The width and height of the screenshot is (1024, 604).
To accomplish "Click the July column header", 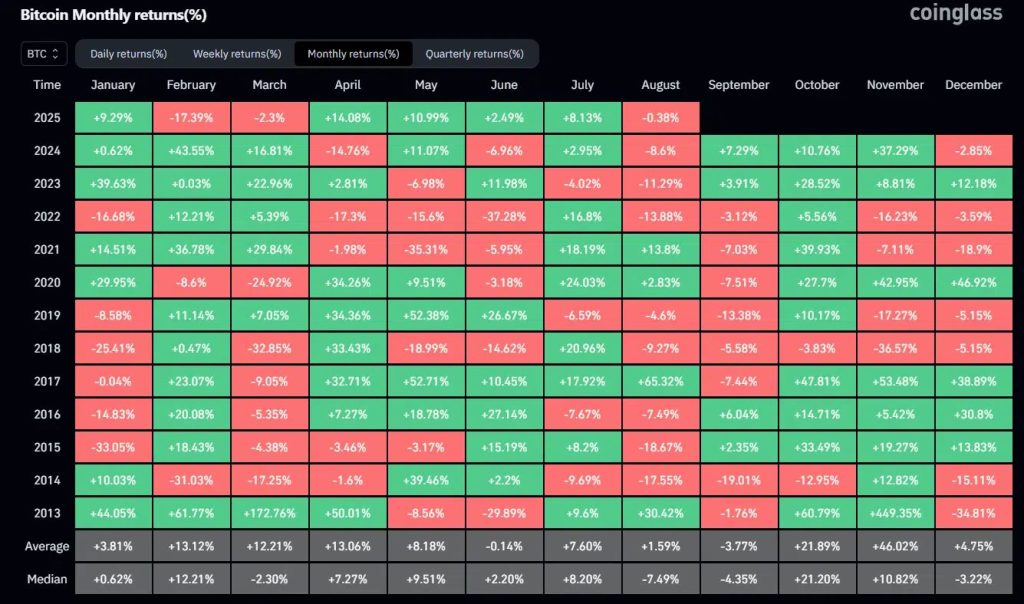I will click(x=582, y=85).
